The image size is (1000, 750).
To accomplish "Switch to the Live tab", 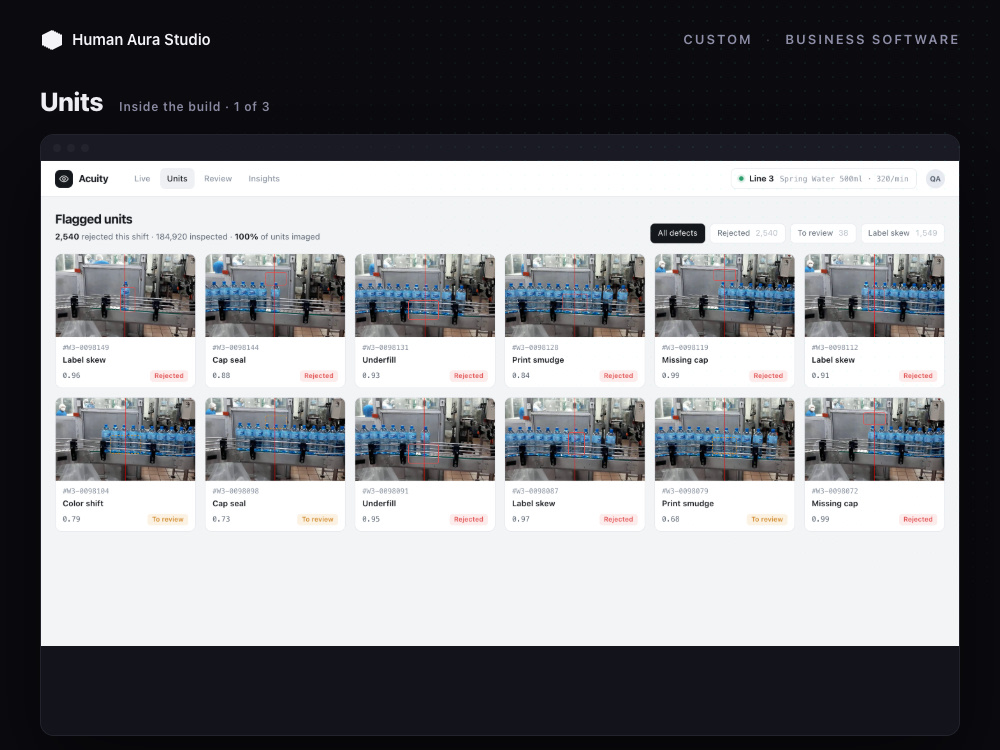I will pyautogui.click(x=142, y=179).
